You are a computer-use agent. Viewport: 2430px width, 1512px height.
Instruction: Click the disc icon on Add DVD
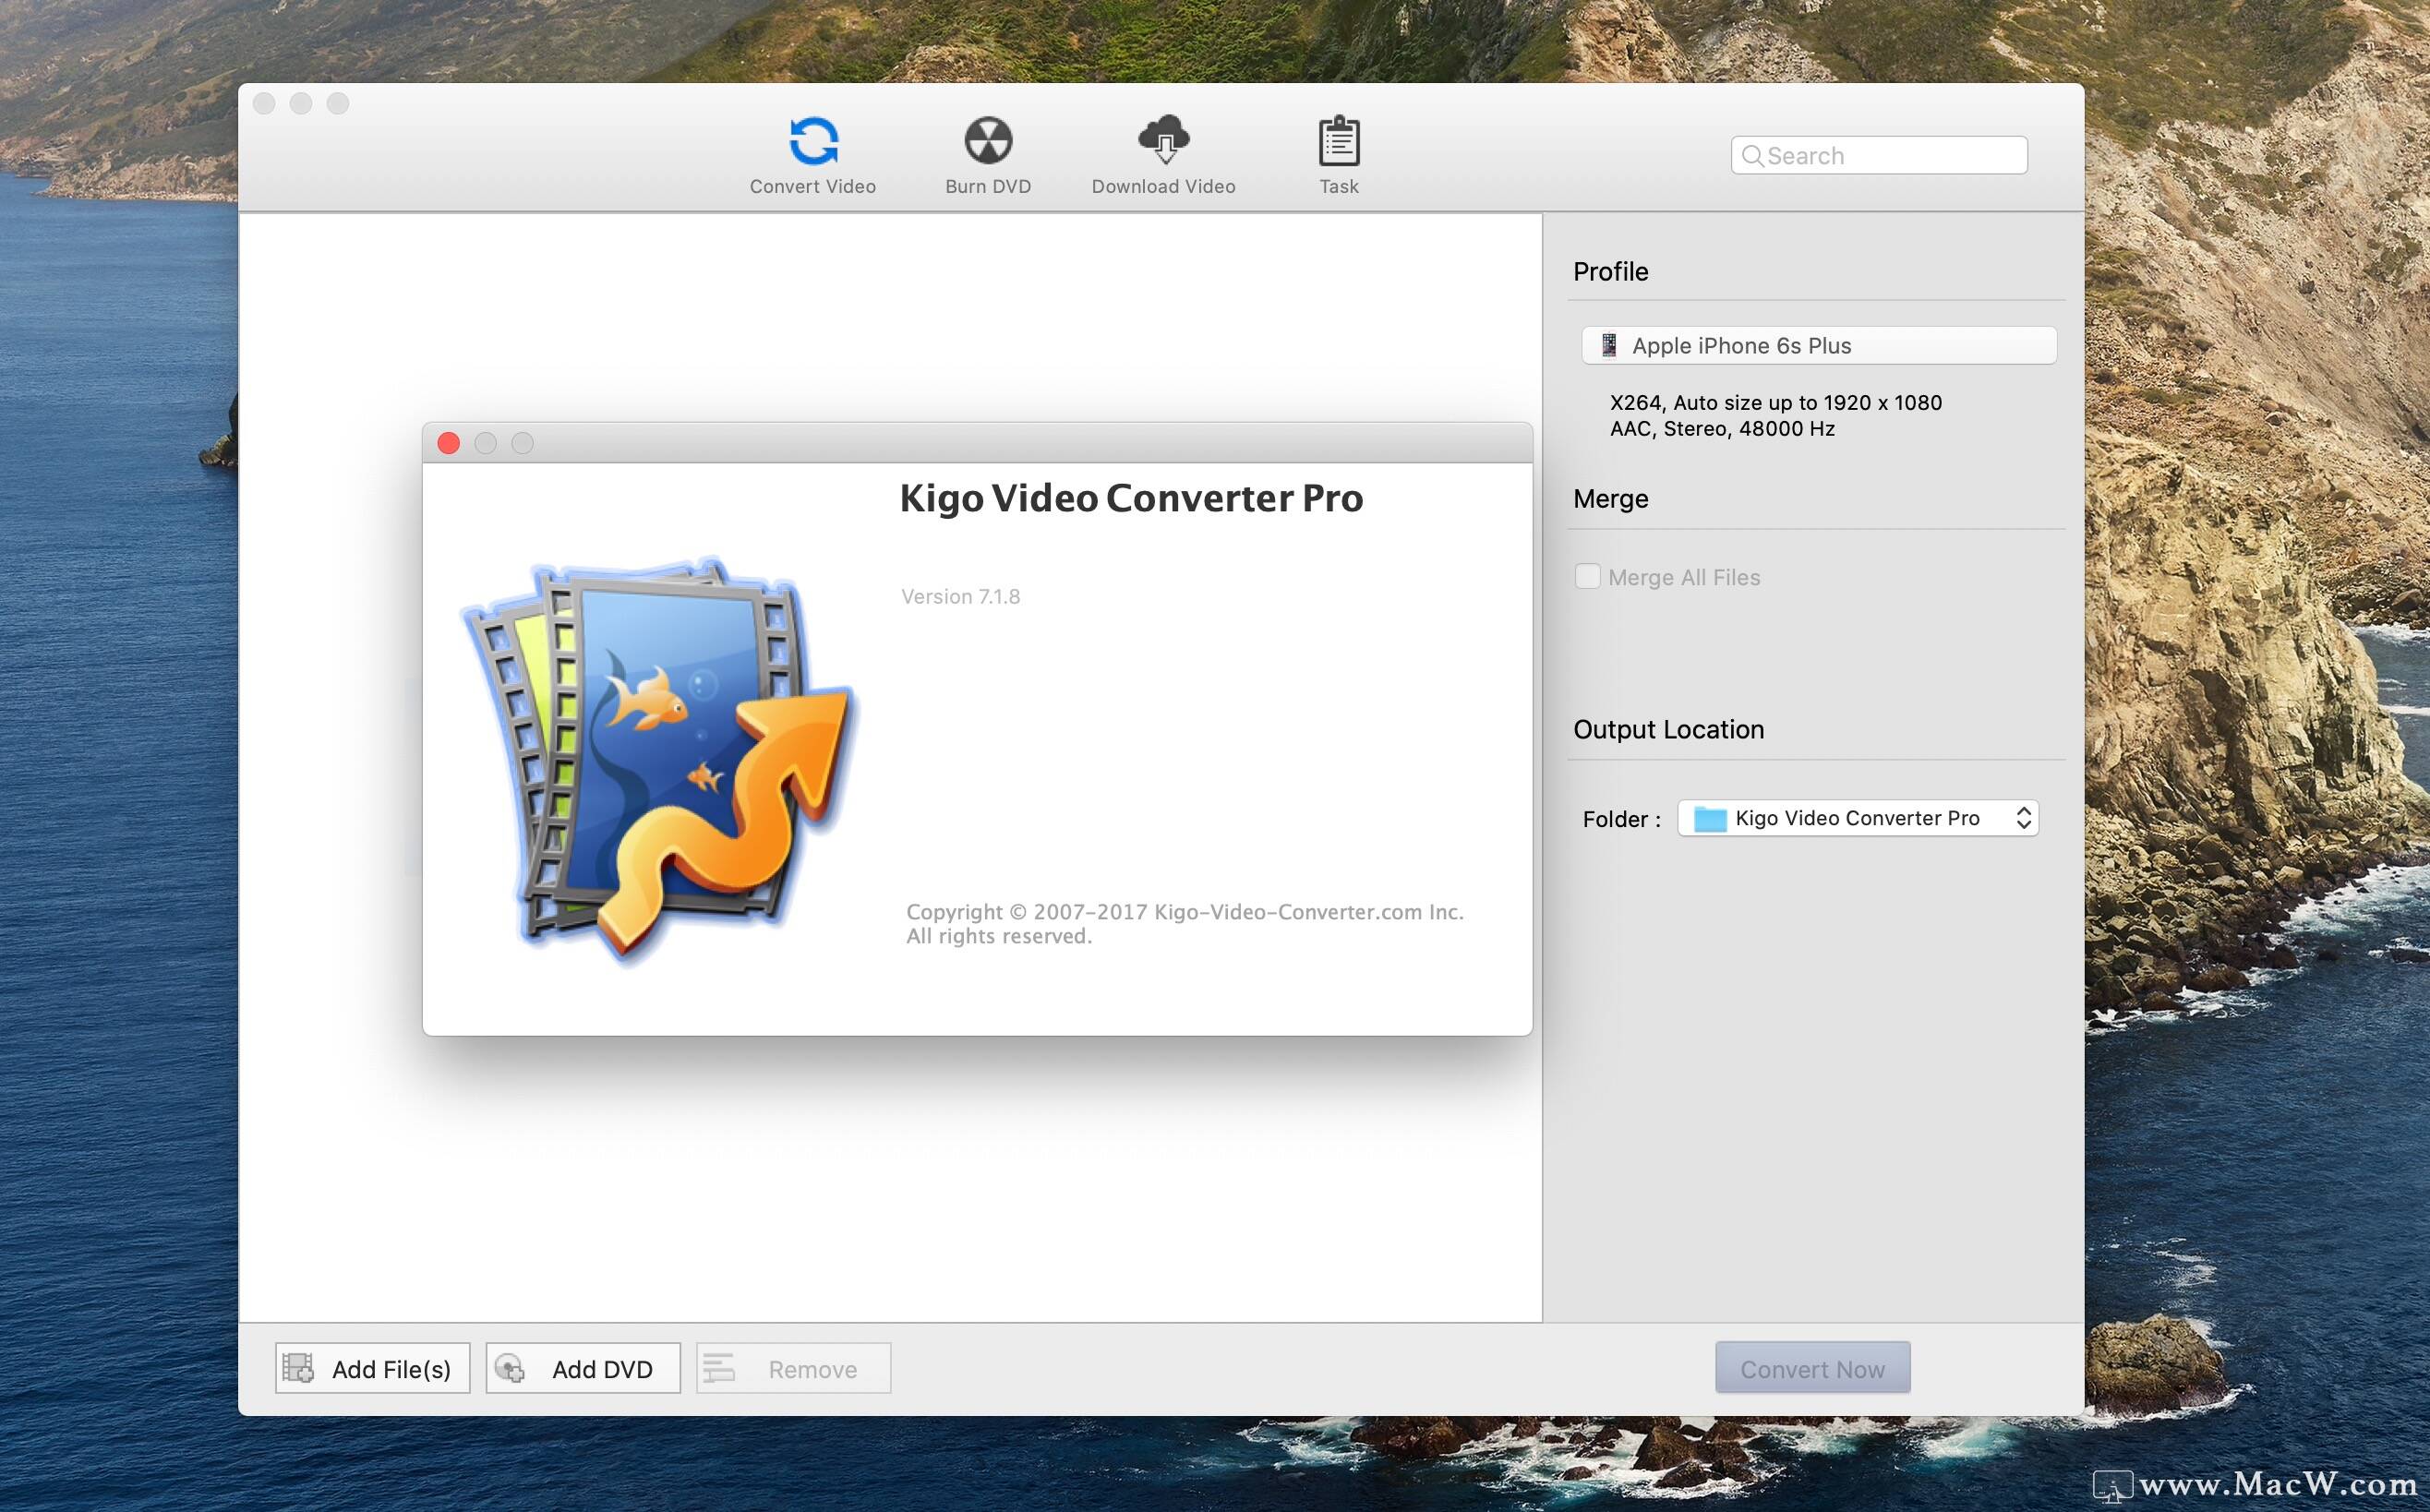click(509, 1368)
